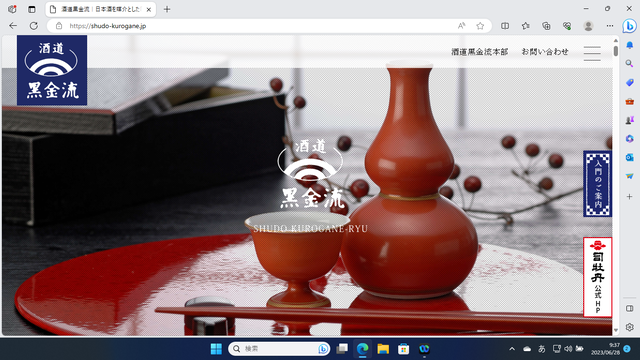Open the 司牡丹 公式HP banner link

tap(598, 277)
